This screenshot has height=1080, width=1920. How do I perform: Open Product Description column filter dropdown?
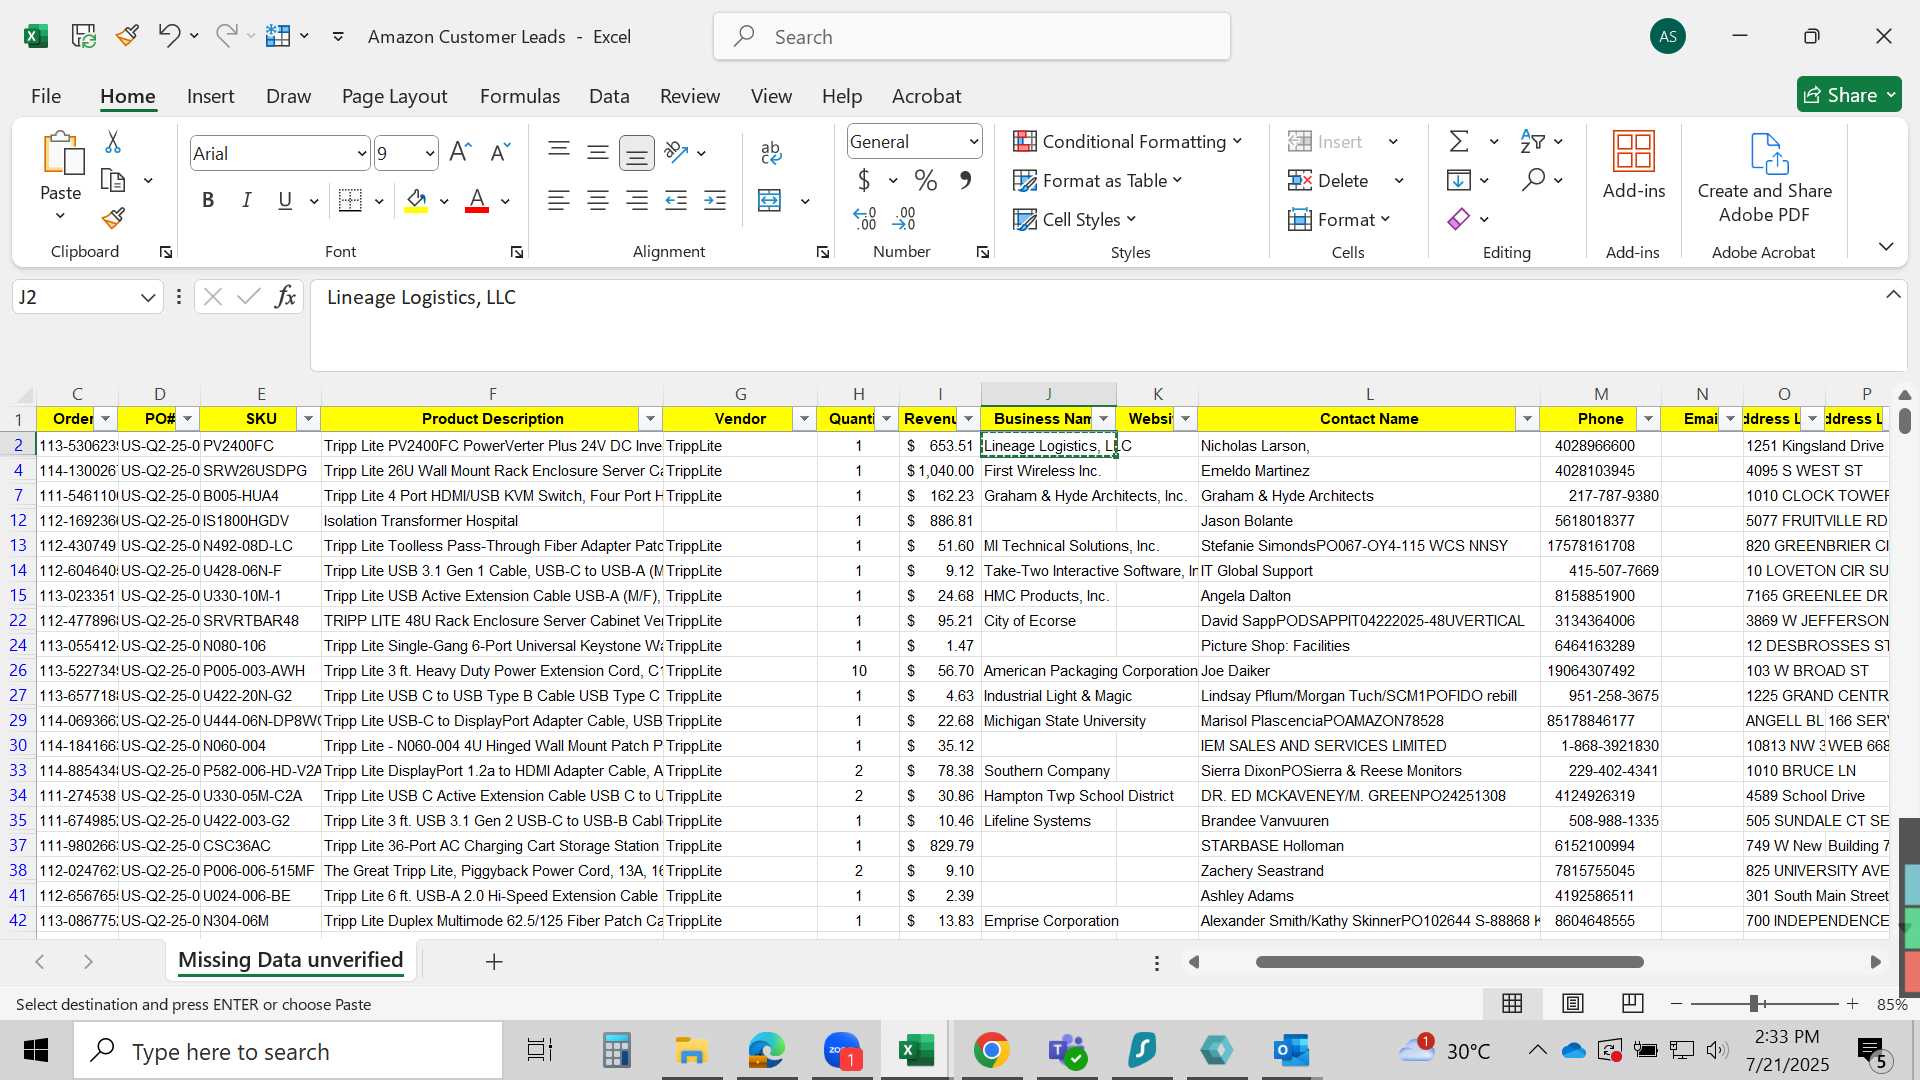650,419
